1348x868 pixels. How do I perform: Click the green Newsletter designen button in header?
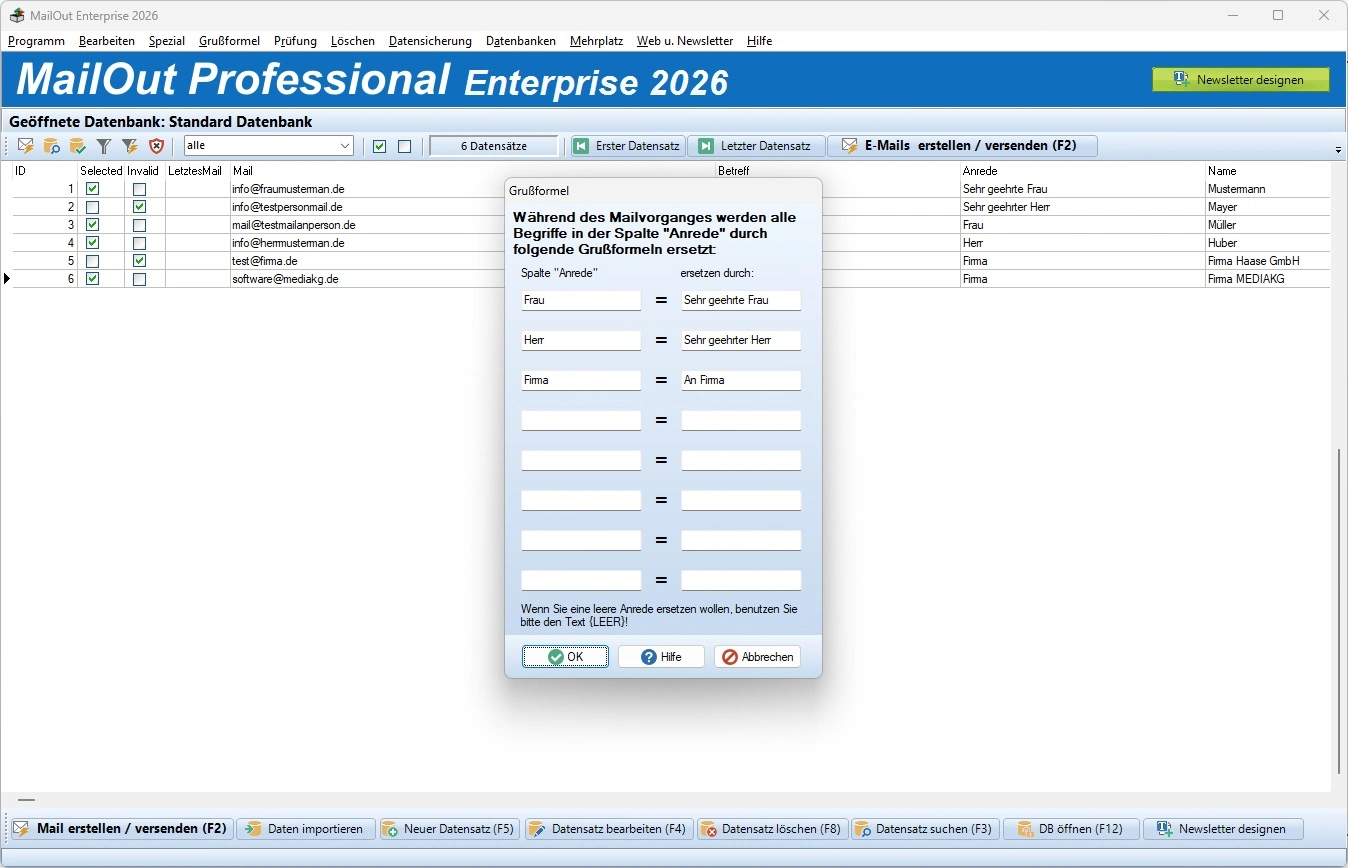coord(1241,80)
